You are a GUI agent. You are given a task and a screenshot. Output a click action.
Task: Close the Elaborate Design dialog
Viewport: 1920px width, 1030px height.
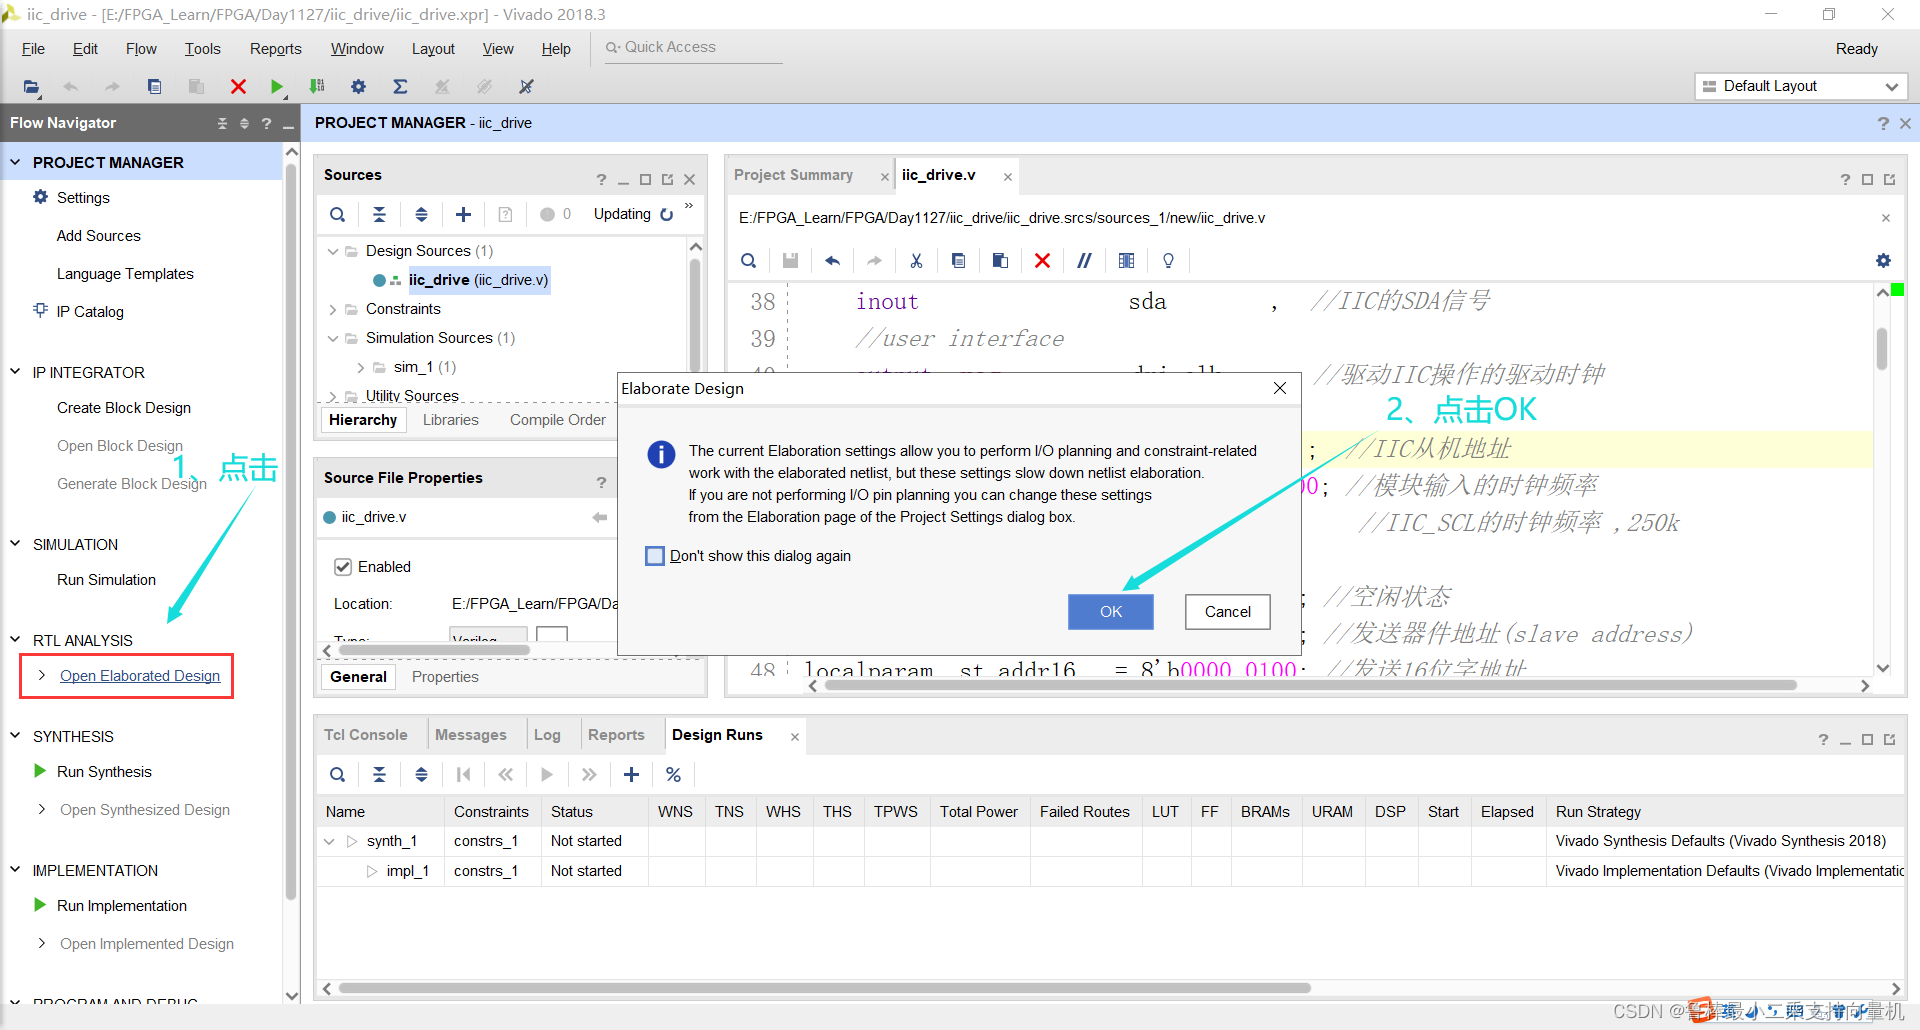[1280, 388]
